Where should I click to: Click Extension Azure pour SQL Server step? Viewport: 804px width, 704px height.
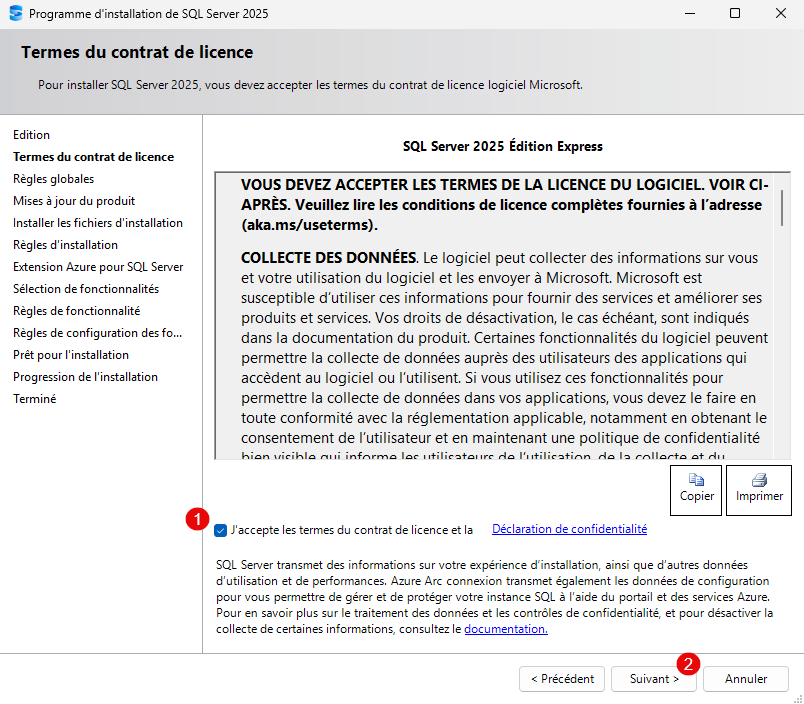click(x=98, y=267)
